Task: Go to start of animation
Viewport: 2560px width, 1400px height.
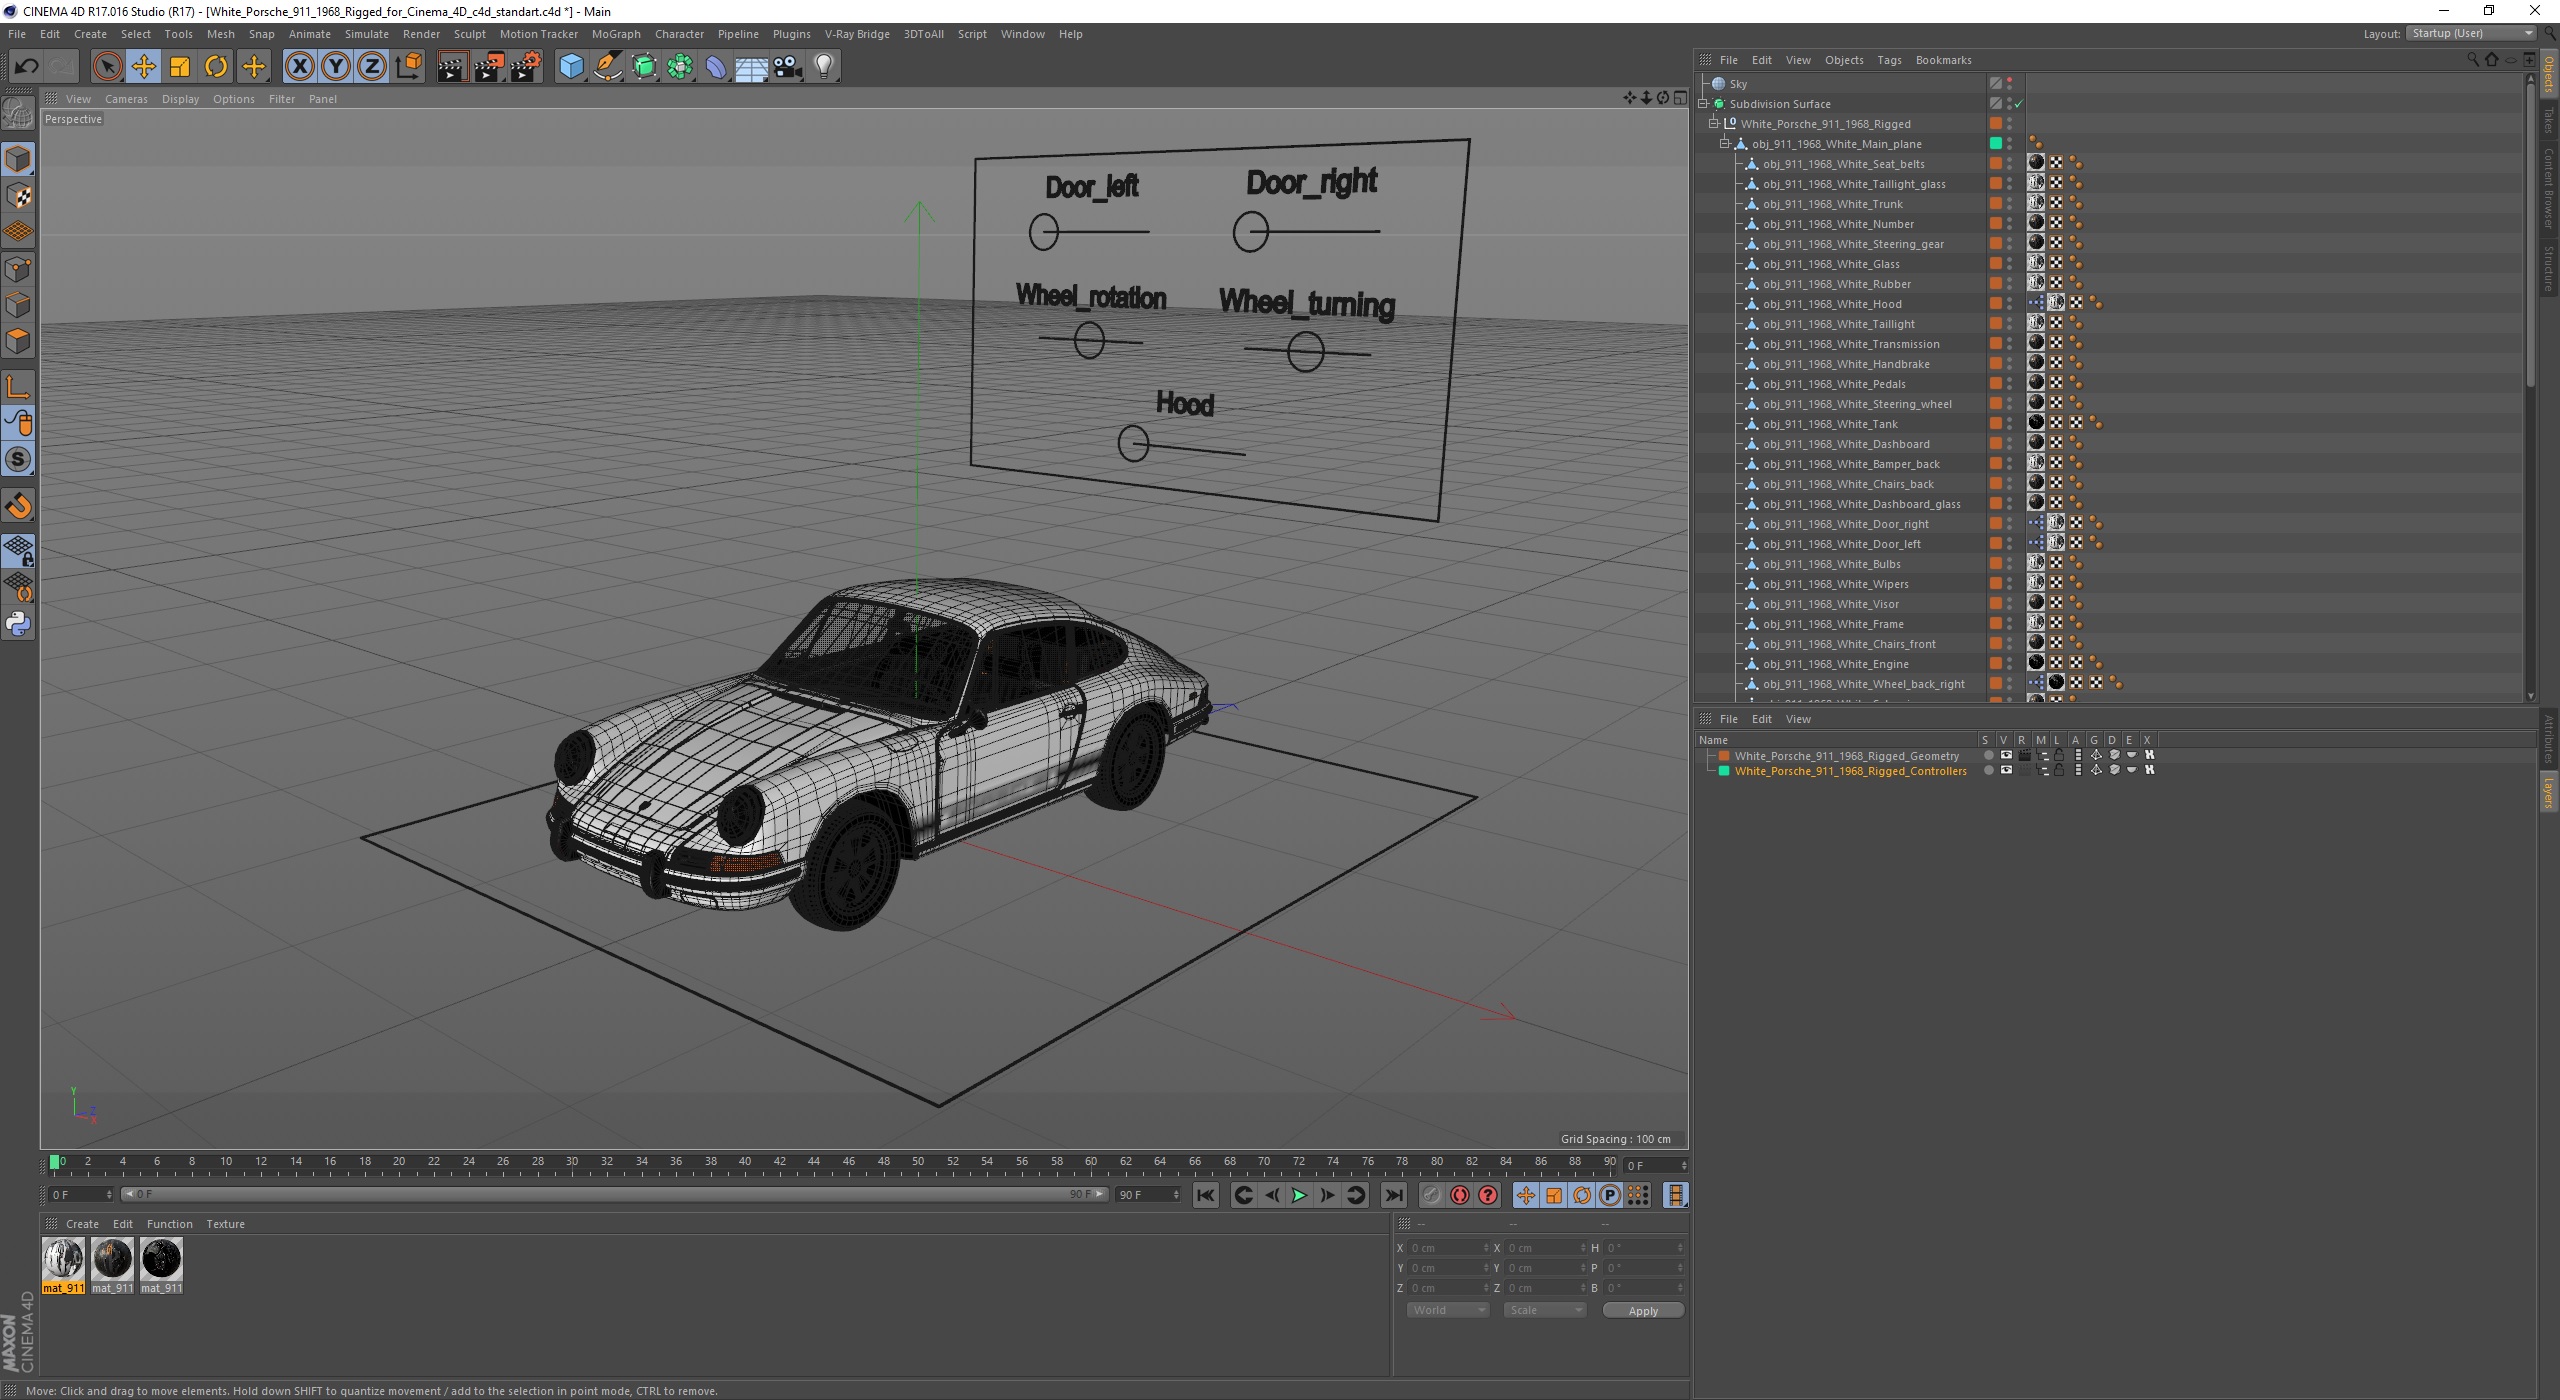Action: tap(1206, 1195)
